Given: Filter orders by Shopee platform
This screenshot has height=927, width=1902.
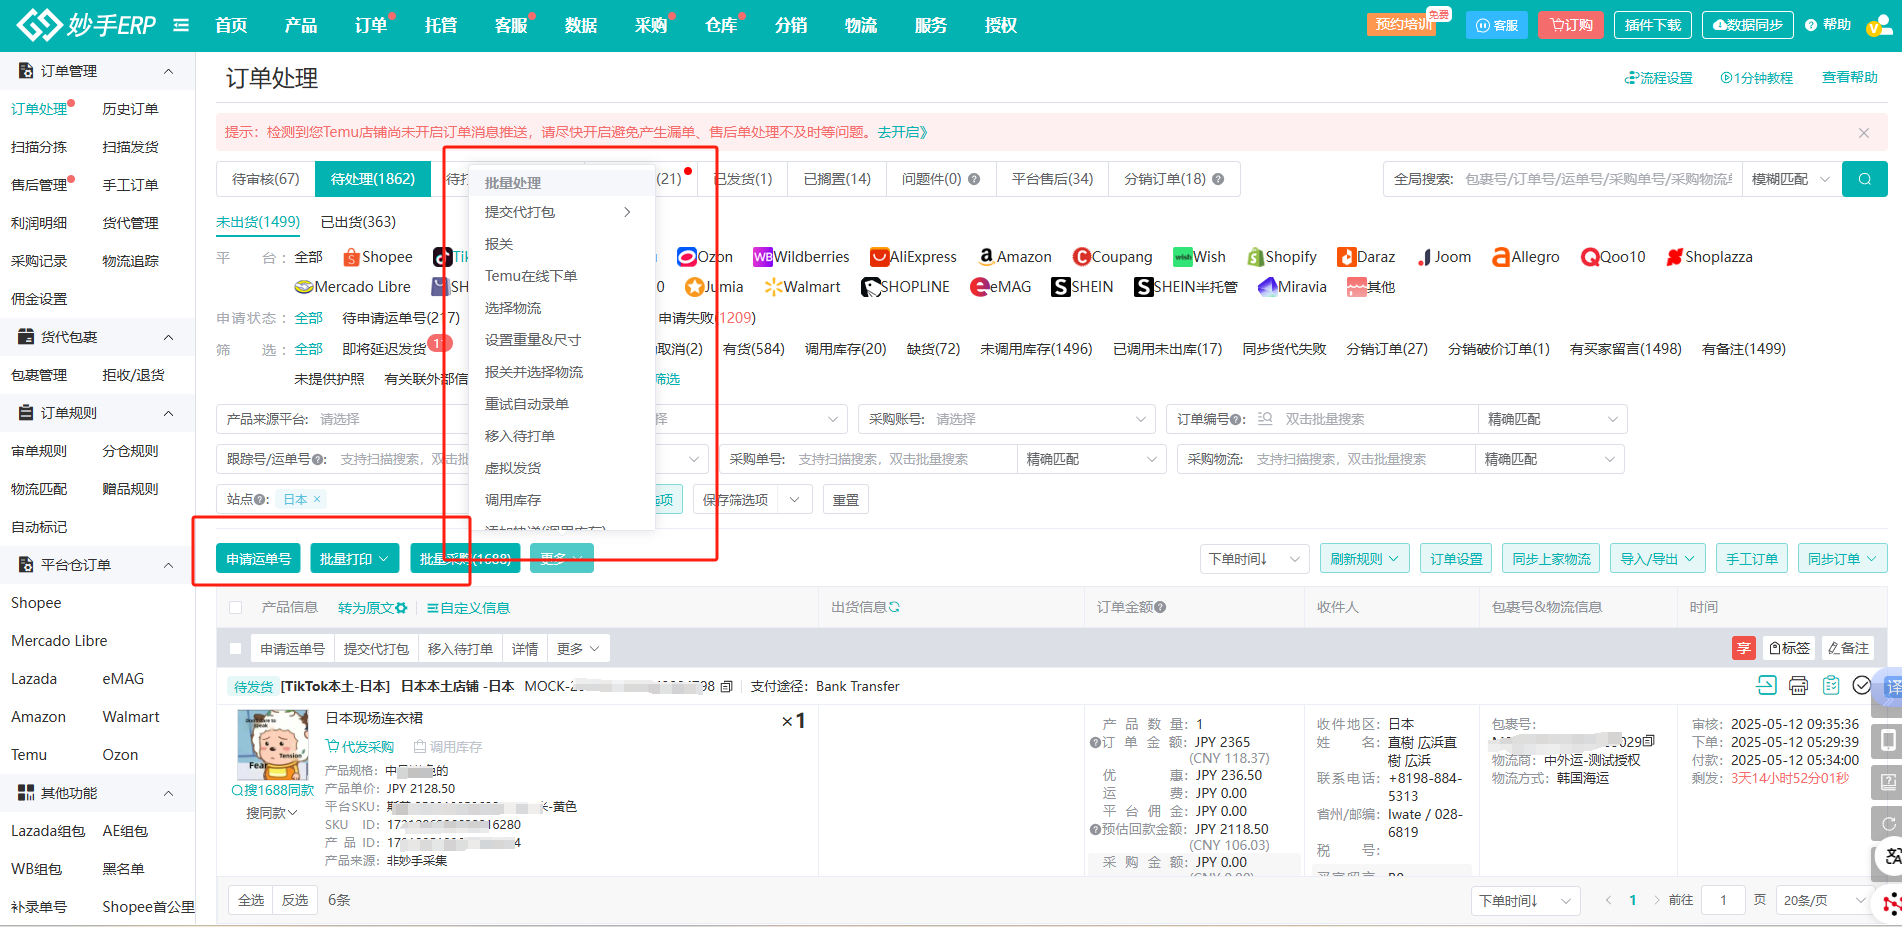Looking at the screenshot, I should point(377,257).
